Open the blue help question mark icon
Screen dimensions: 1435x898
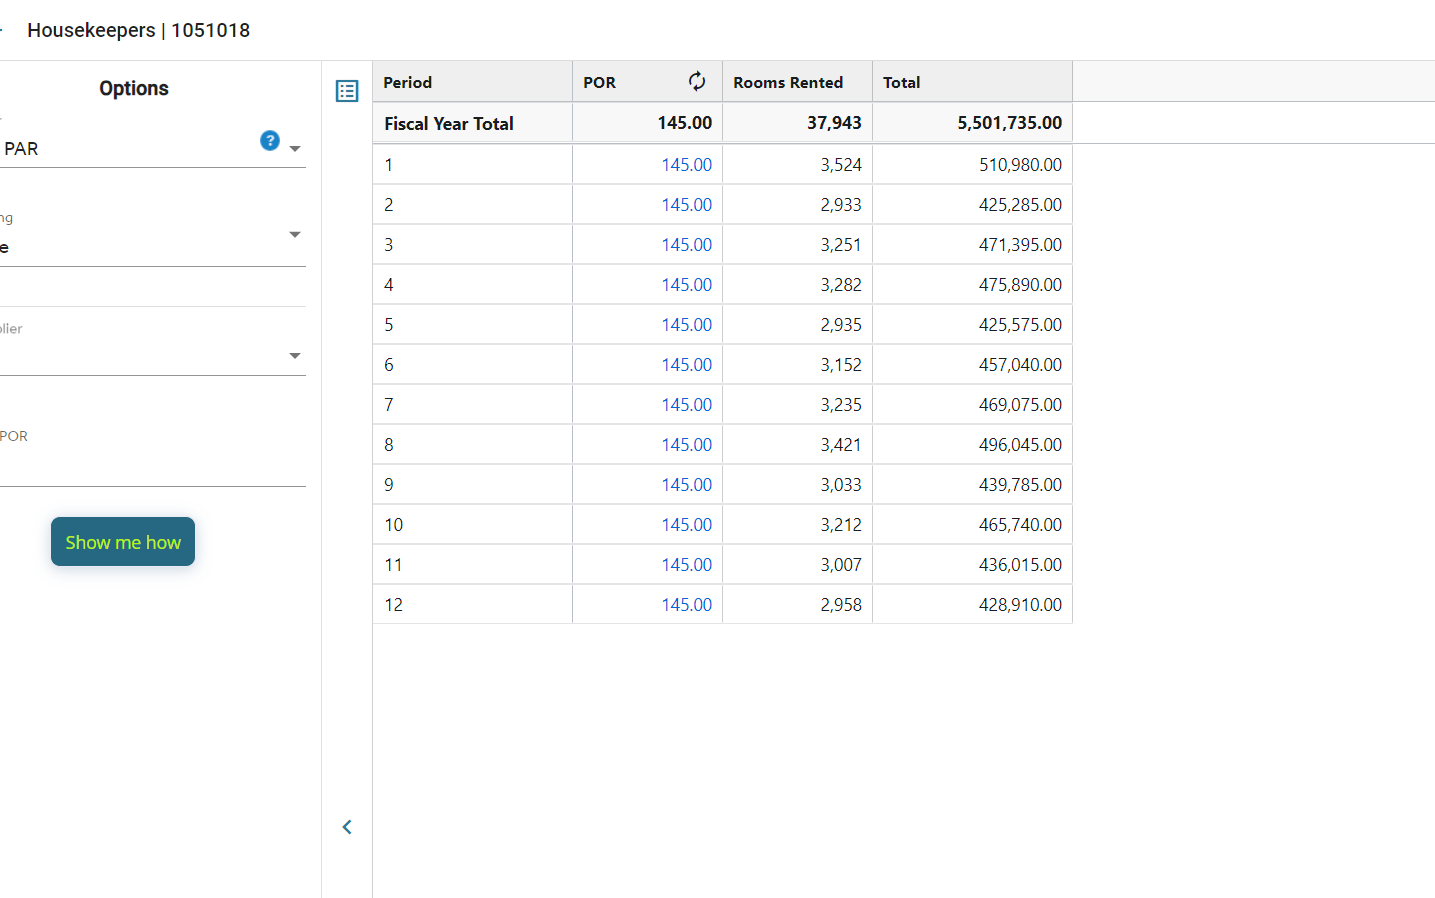pyautogui.click(x=269, y=140)
